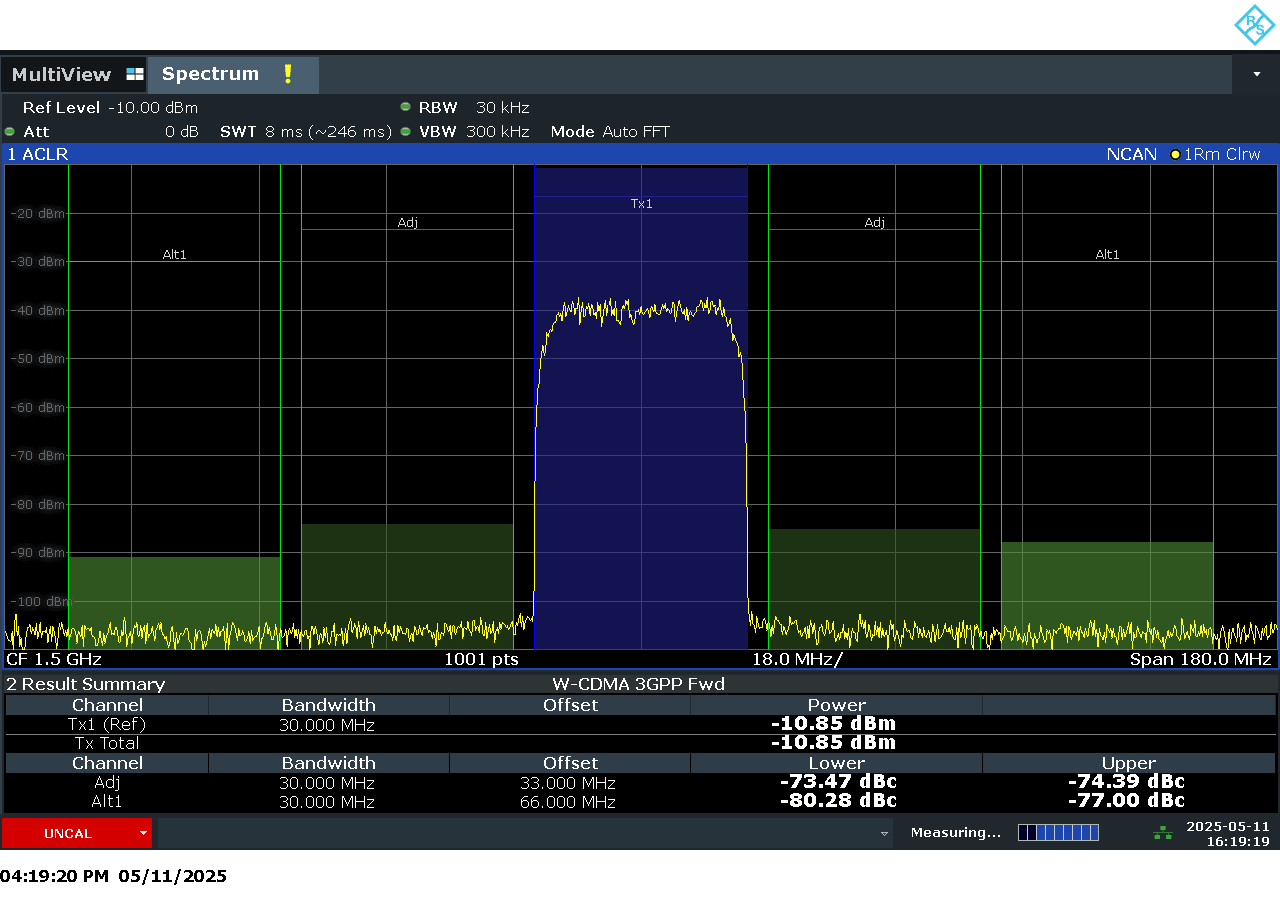Click the Tx Total power -10.85 dBm value

click(834, 742)
